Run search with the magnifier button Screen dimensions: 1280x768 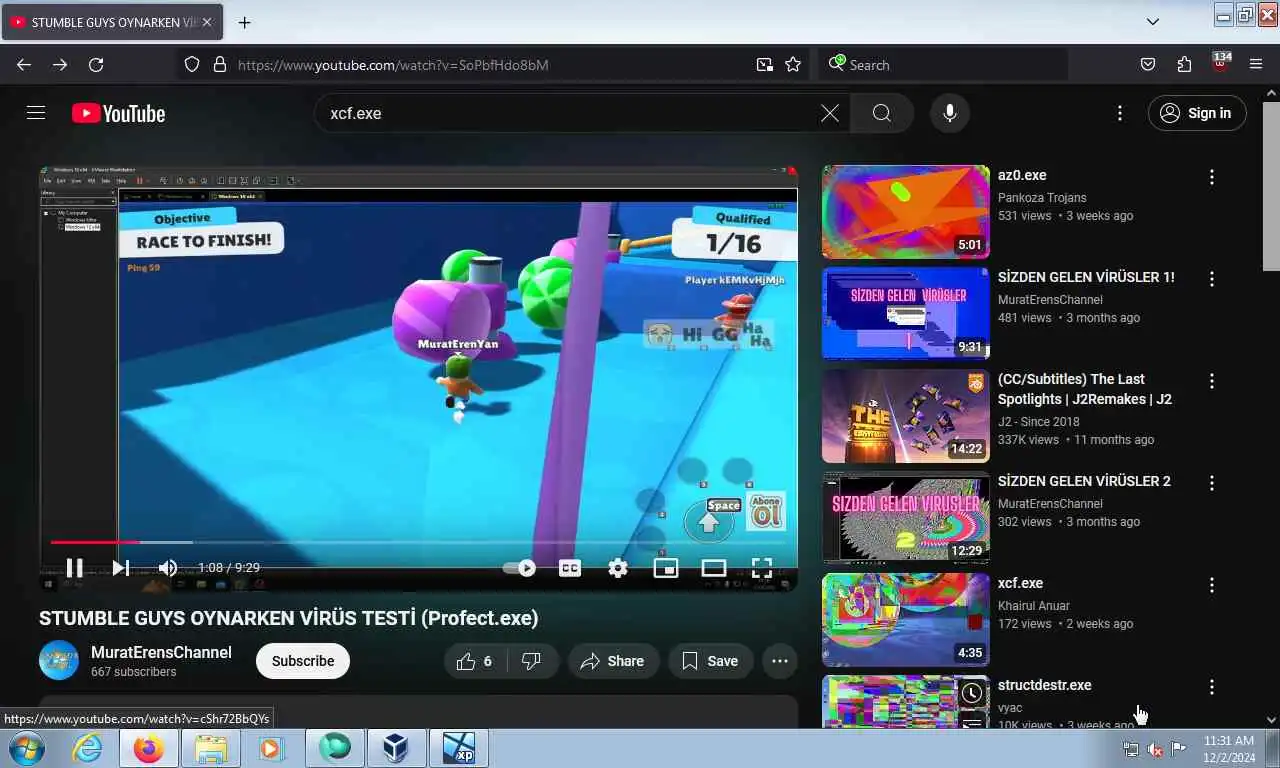click(881, 113)
